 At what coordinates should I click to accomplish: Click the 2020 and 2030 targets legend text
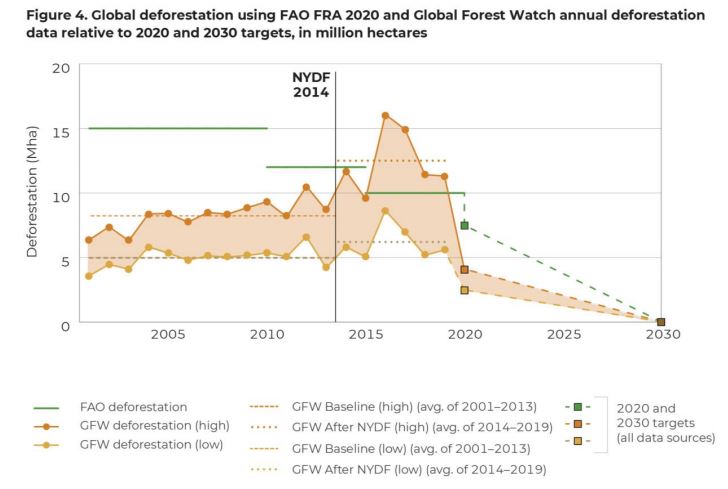(x=666, y=423)
